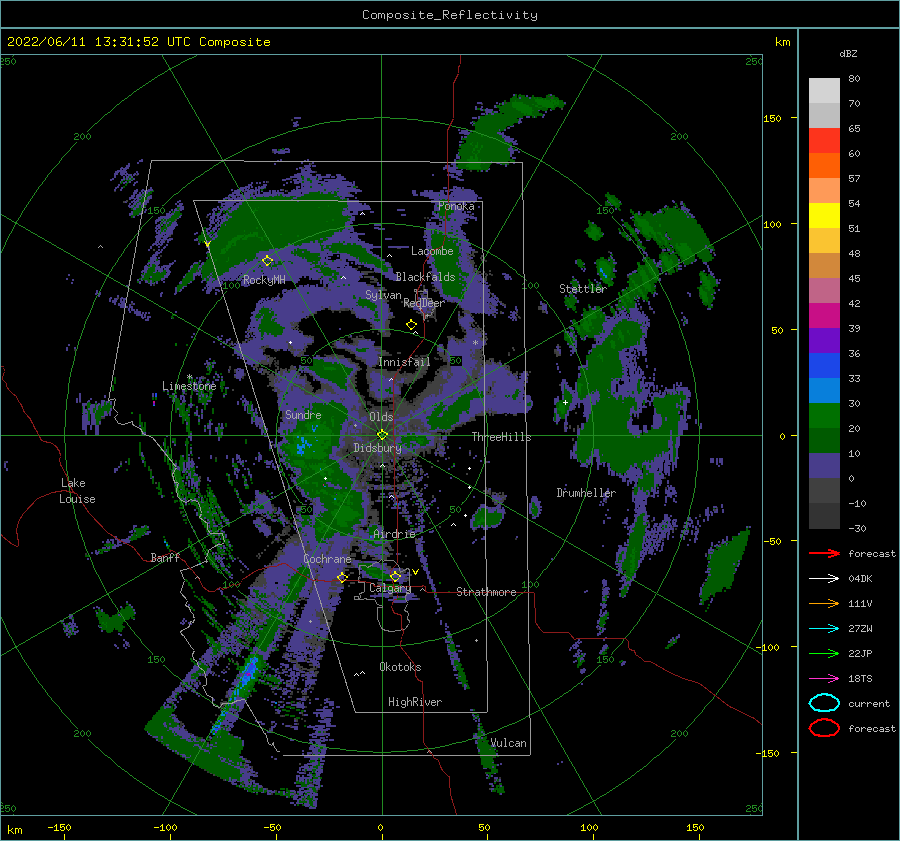Click the red forecast arrow icon

tap(824, 553)
